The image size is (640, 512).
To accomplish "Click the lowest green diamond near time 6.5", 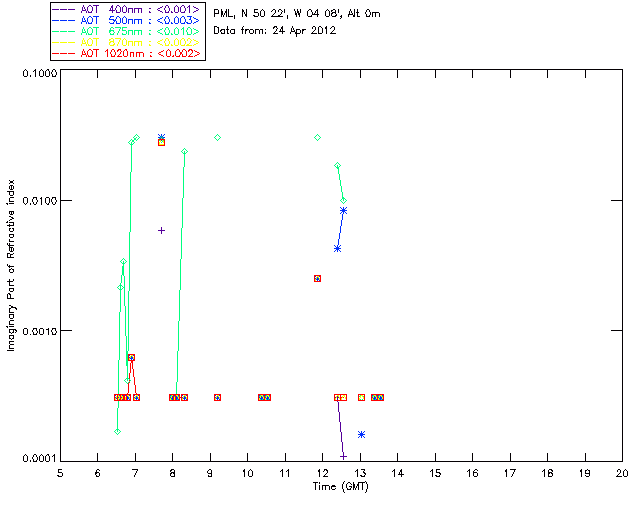I will point(118,432).
